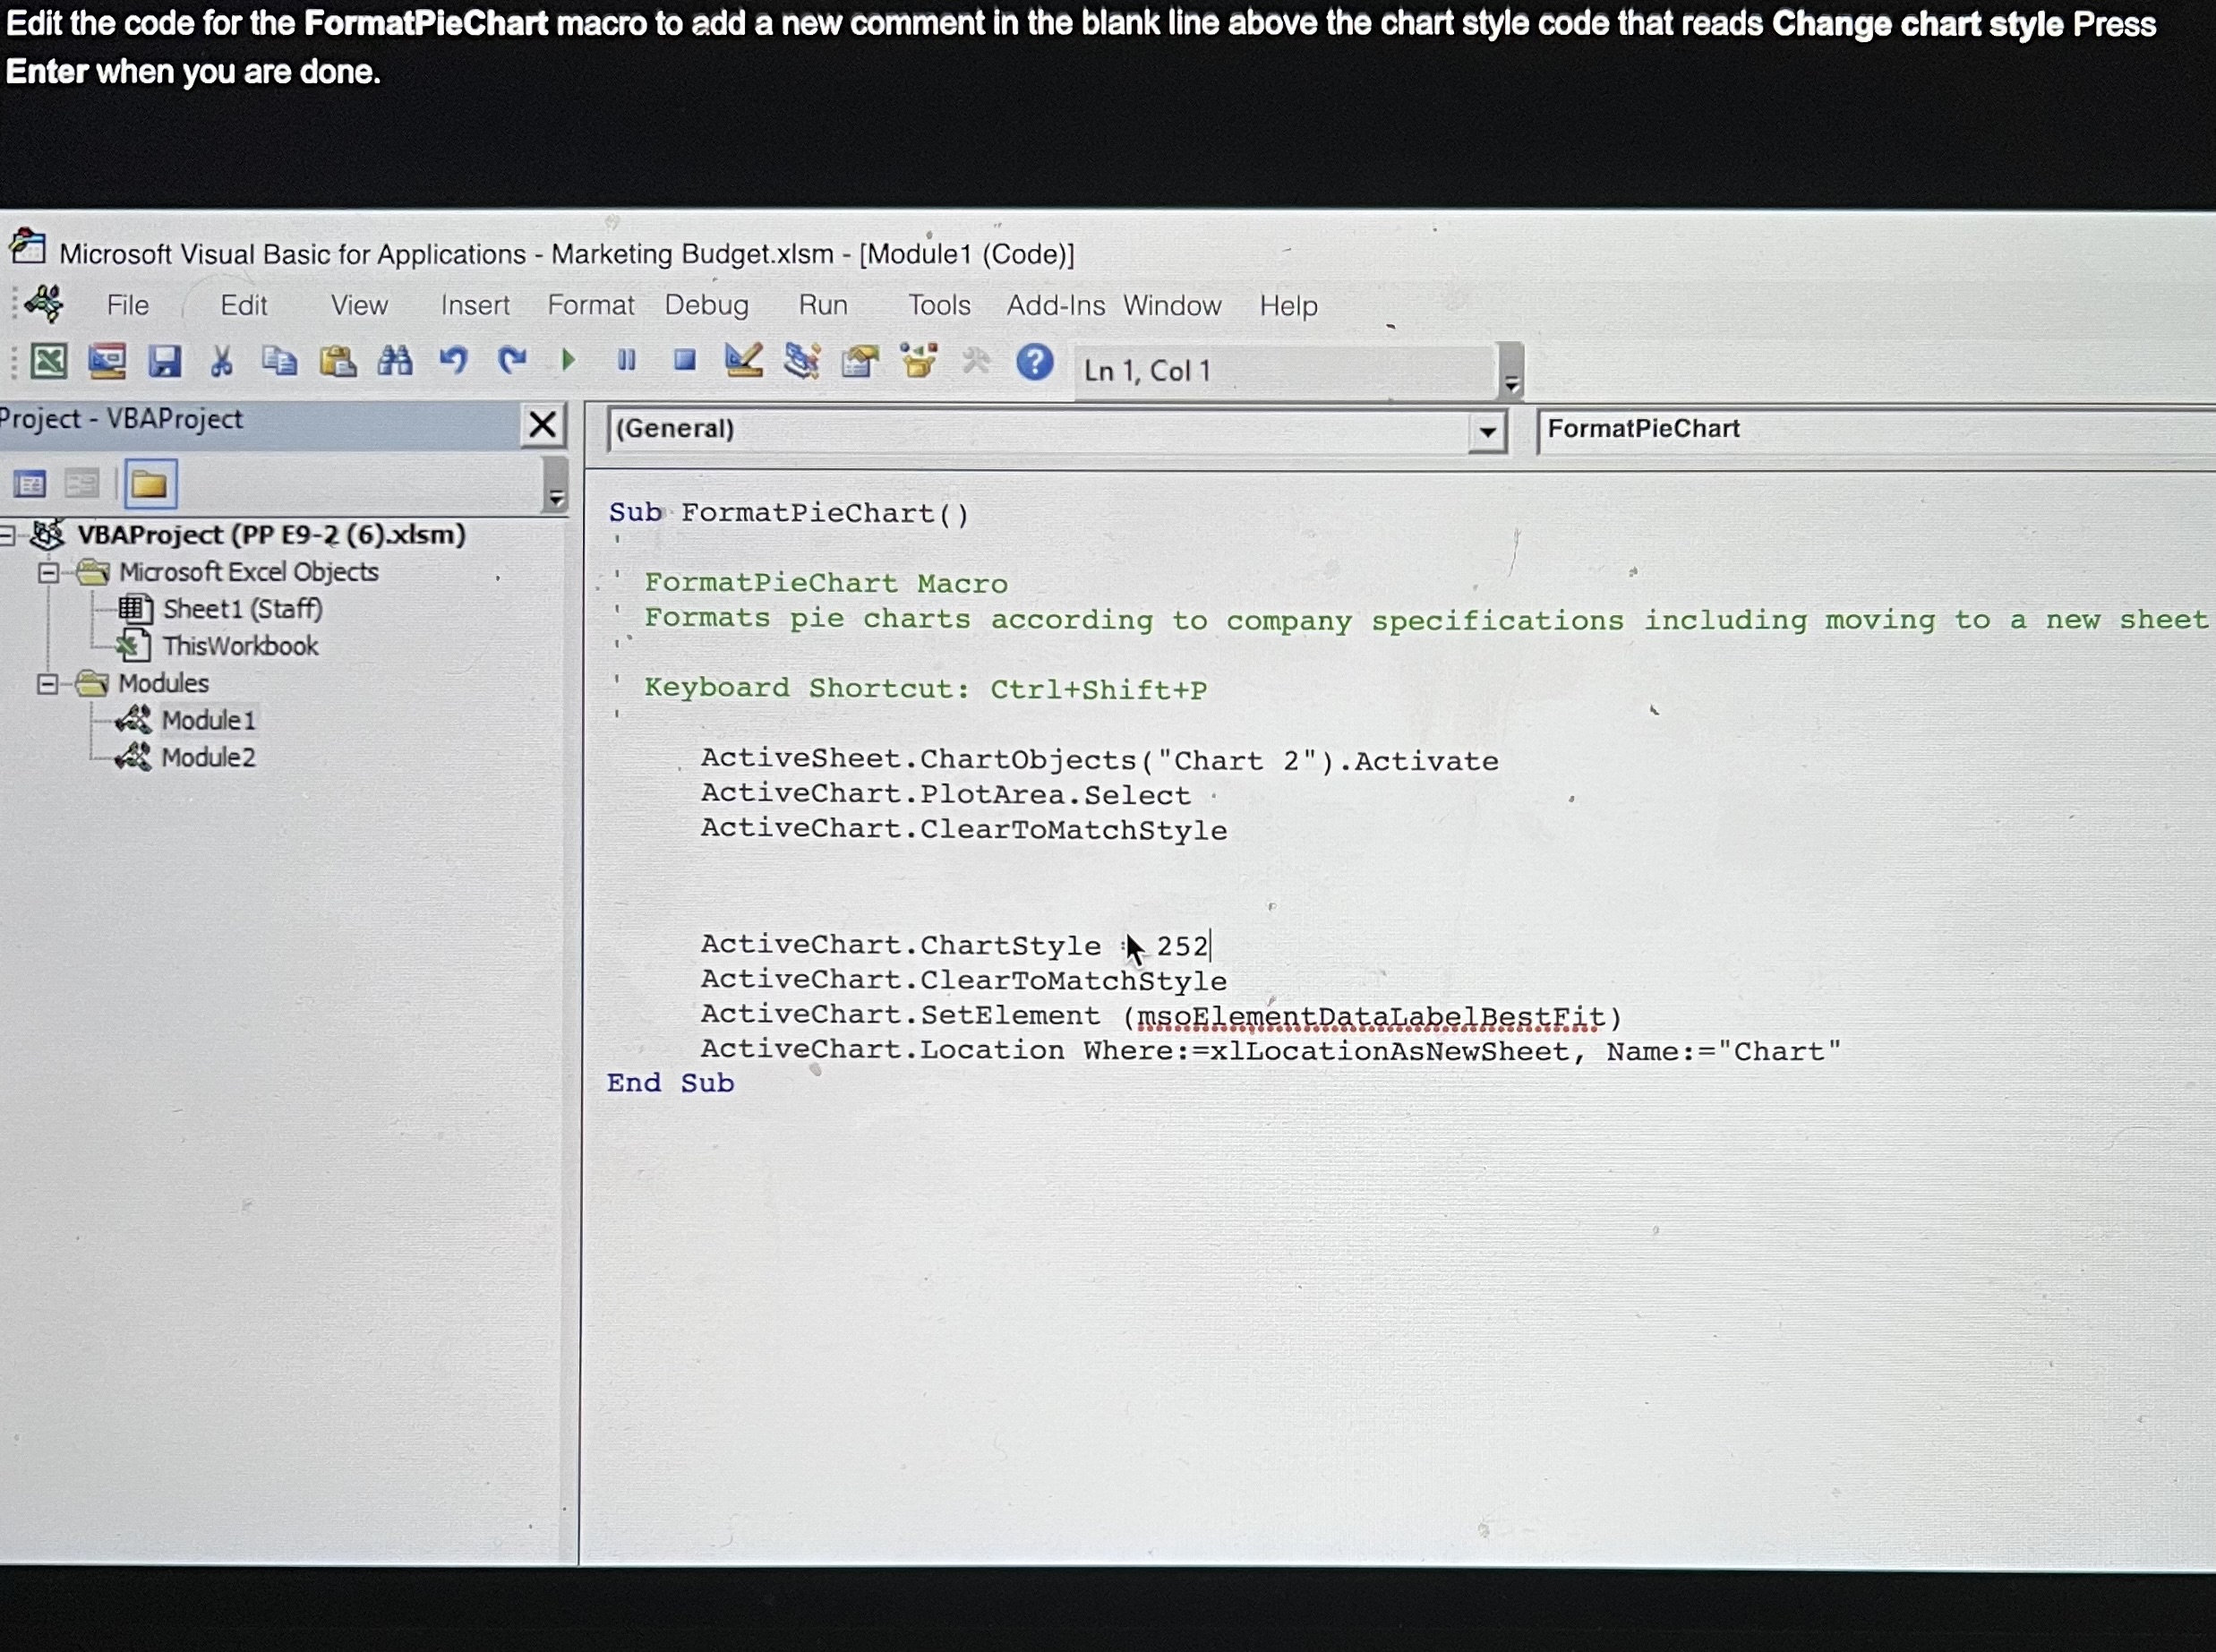2216x1652 pixels.
Task: Click the blue Help question mark icon
Action: pyautogui.click(x=1034, y=362)
